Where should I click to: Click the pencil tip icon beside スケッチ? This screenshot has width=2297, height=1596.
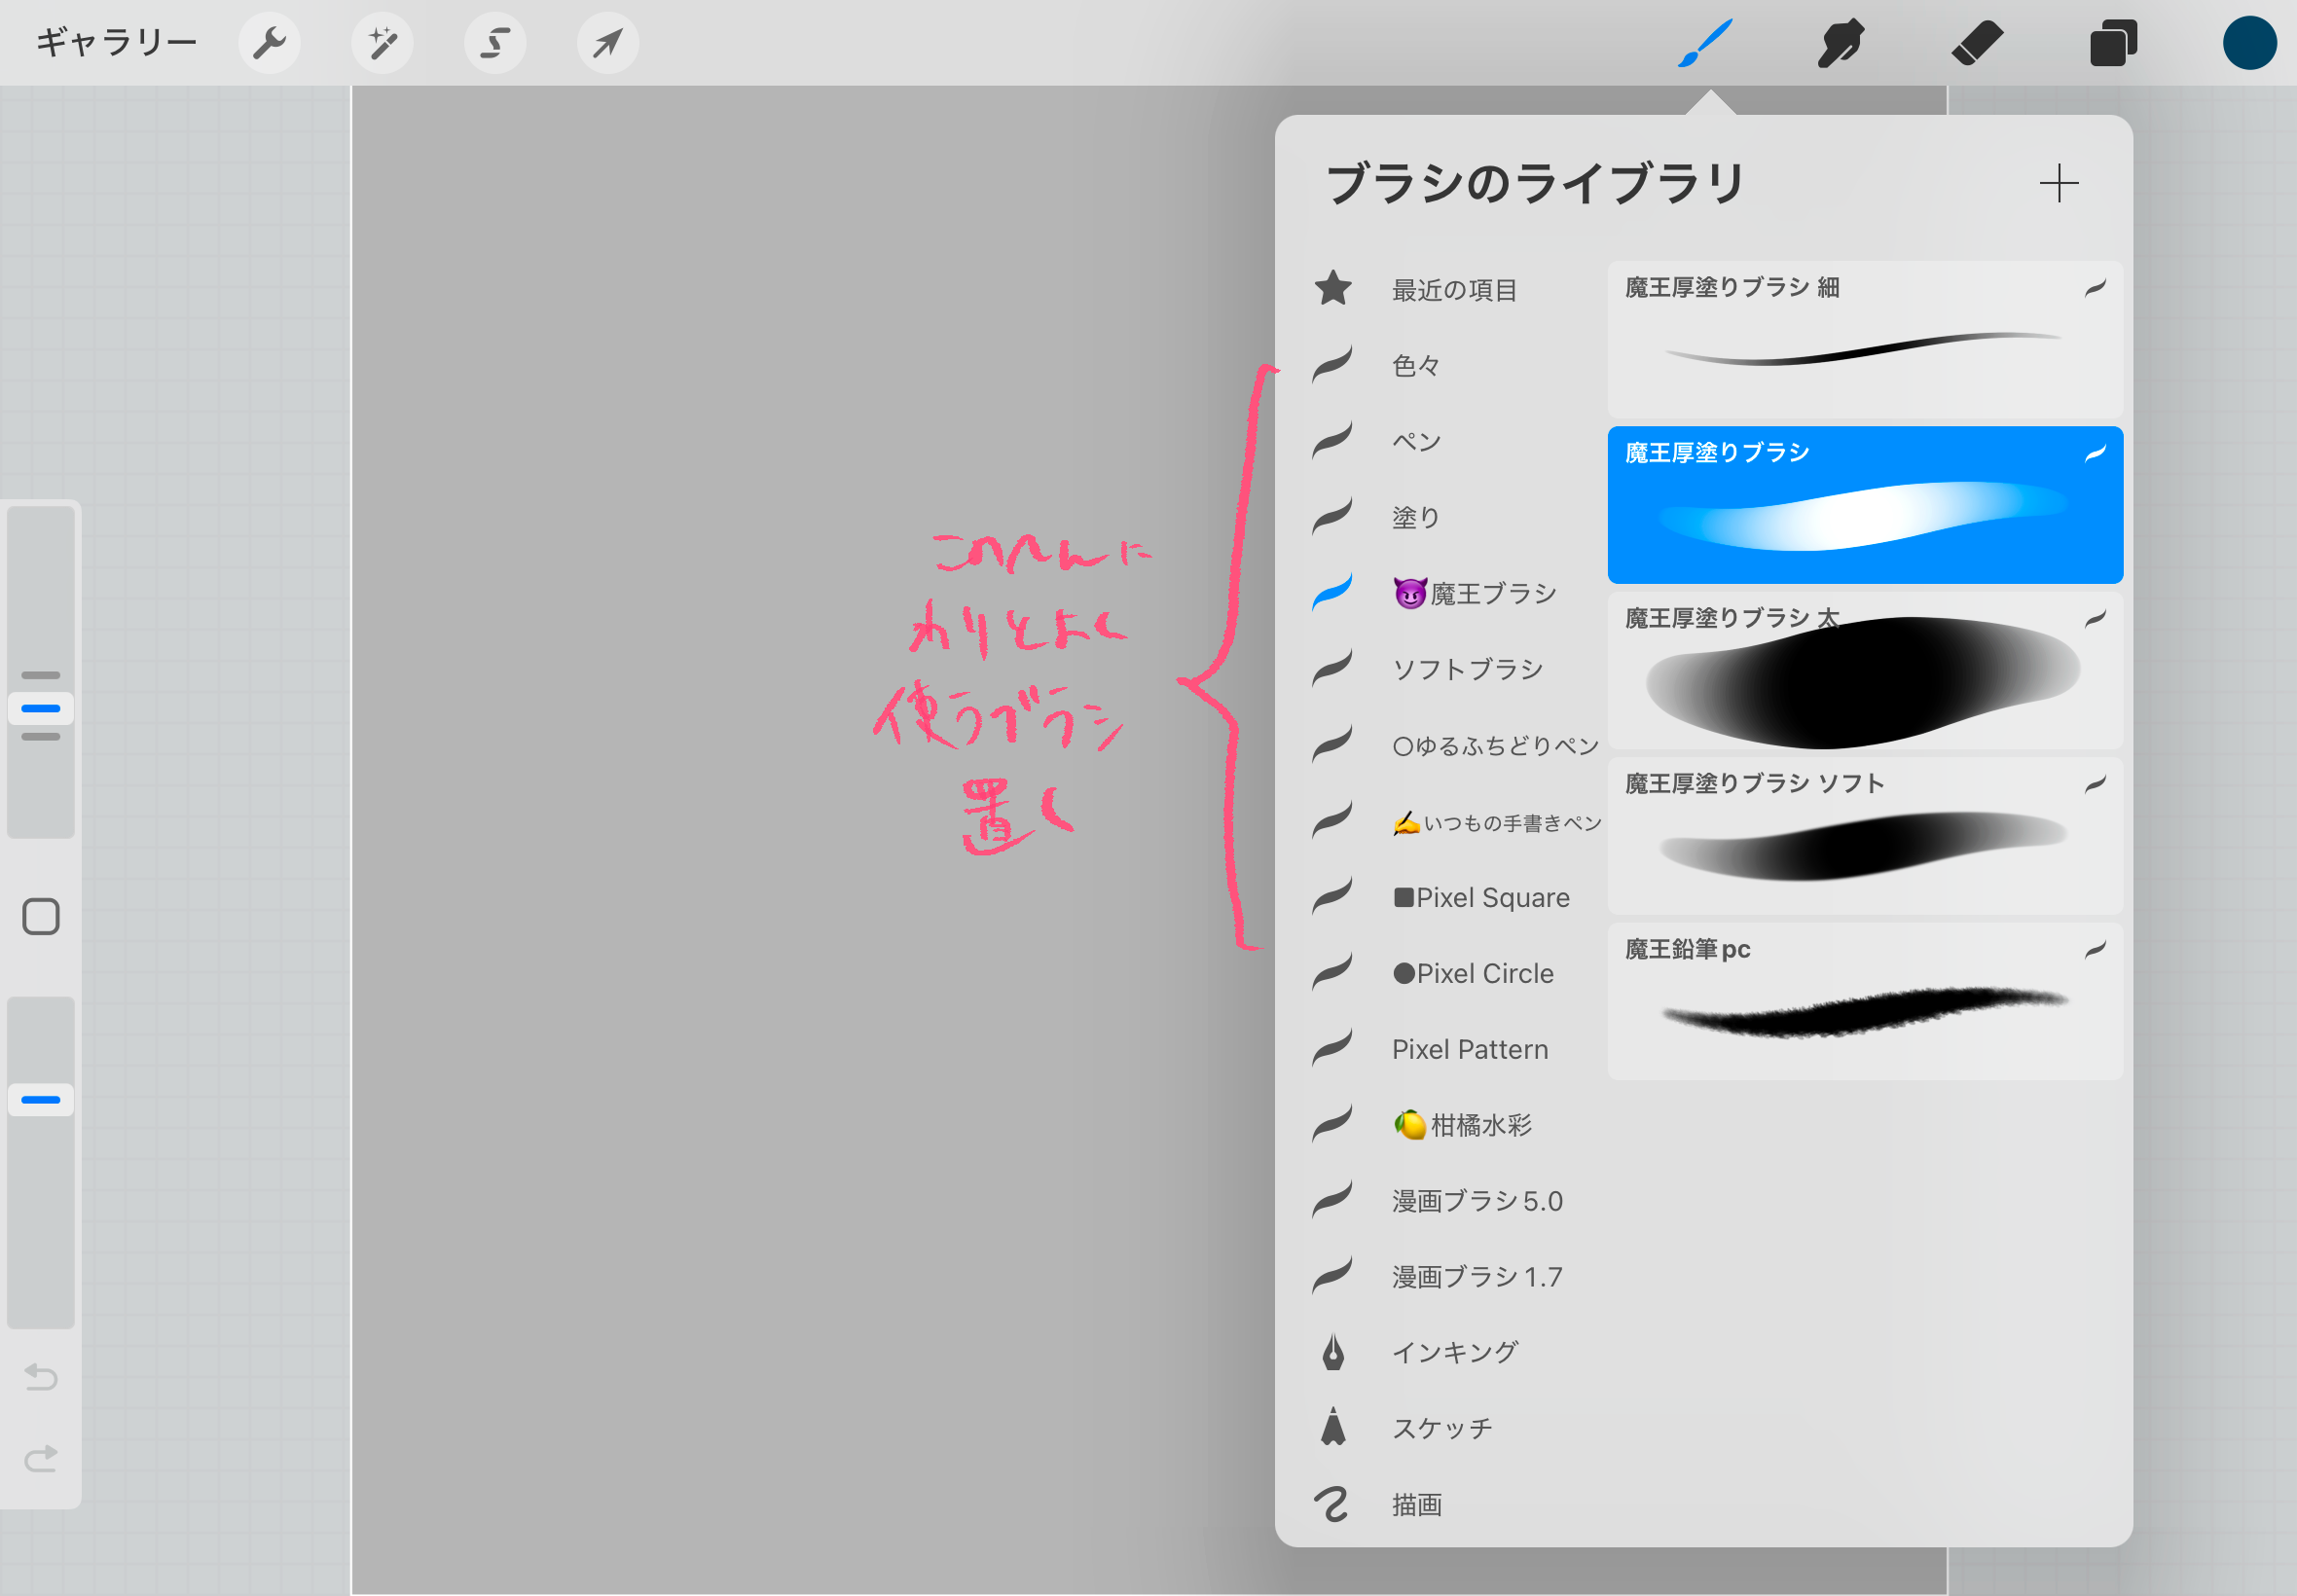point(1333,1428)
